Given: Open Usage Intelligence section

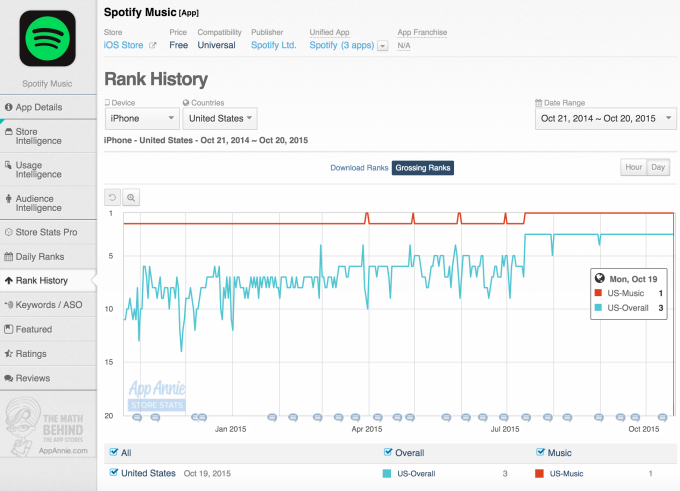Looking at the screenshot, I should tap(48, 170).
